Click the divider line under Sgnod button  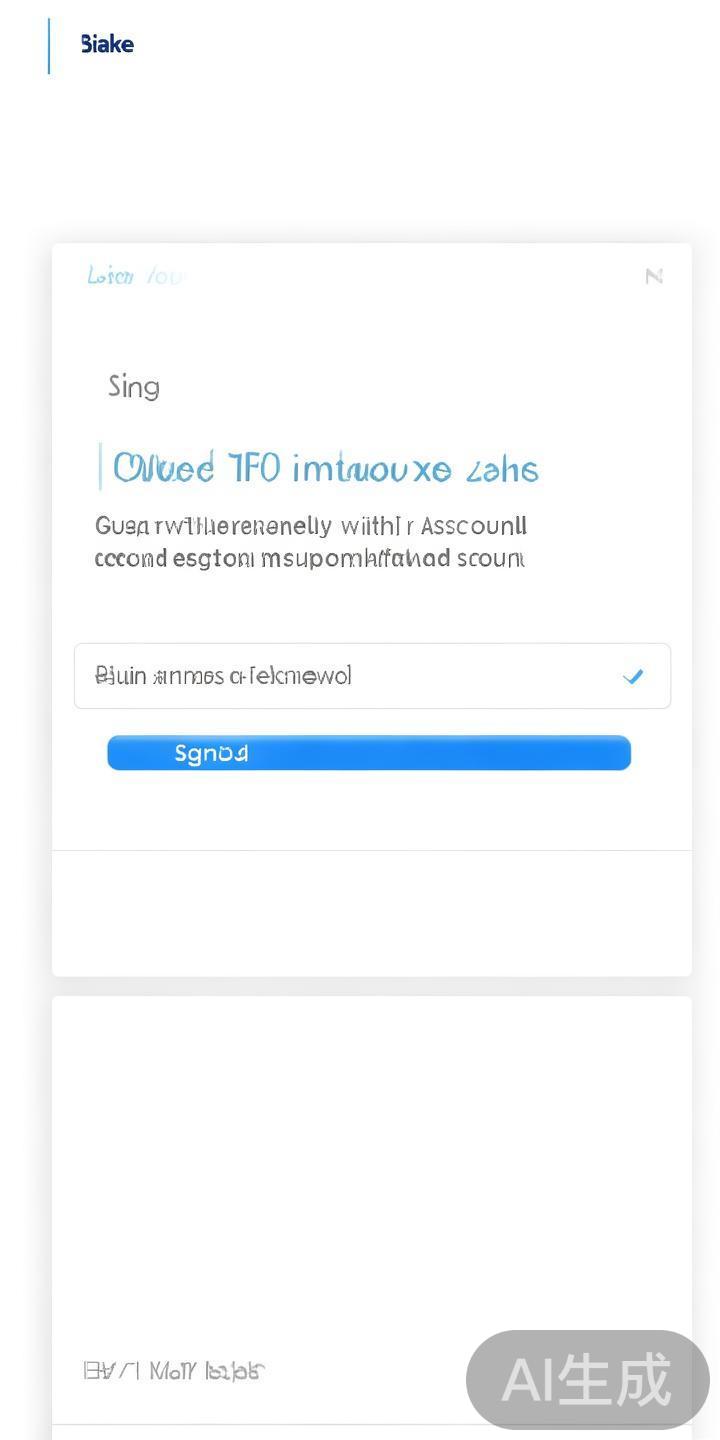371,850
